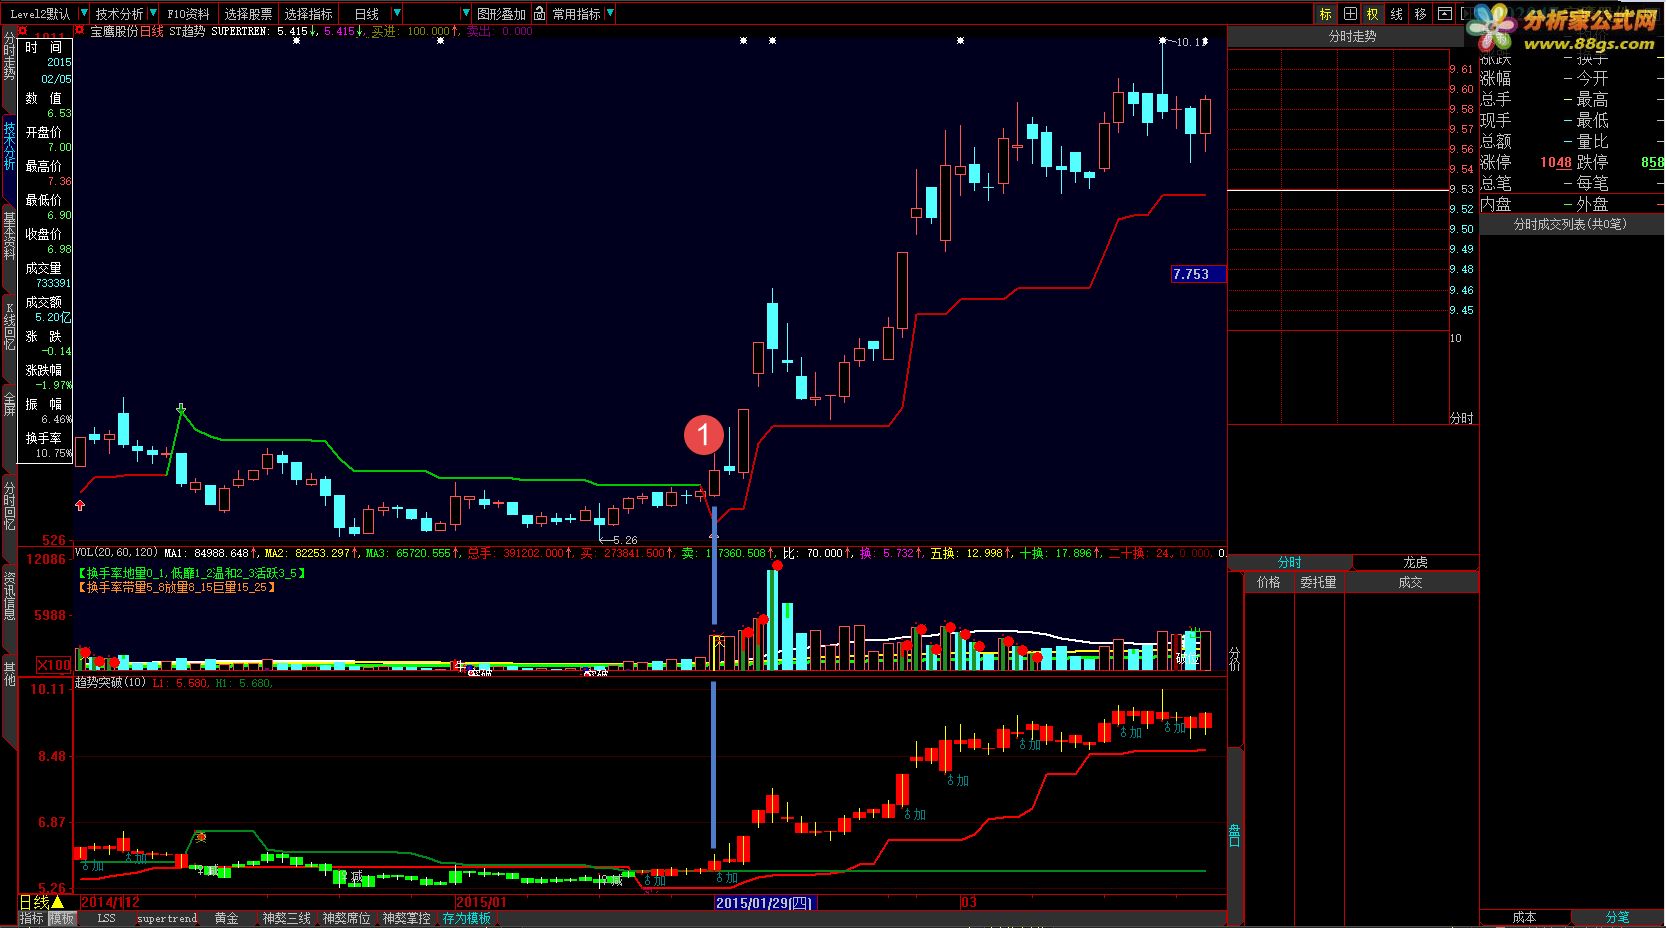Expand the 常用指标 dropdown arrow
Image resolution: width=1666 pixels, height=928 pixels.
(x=610, y=14)
